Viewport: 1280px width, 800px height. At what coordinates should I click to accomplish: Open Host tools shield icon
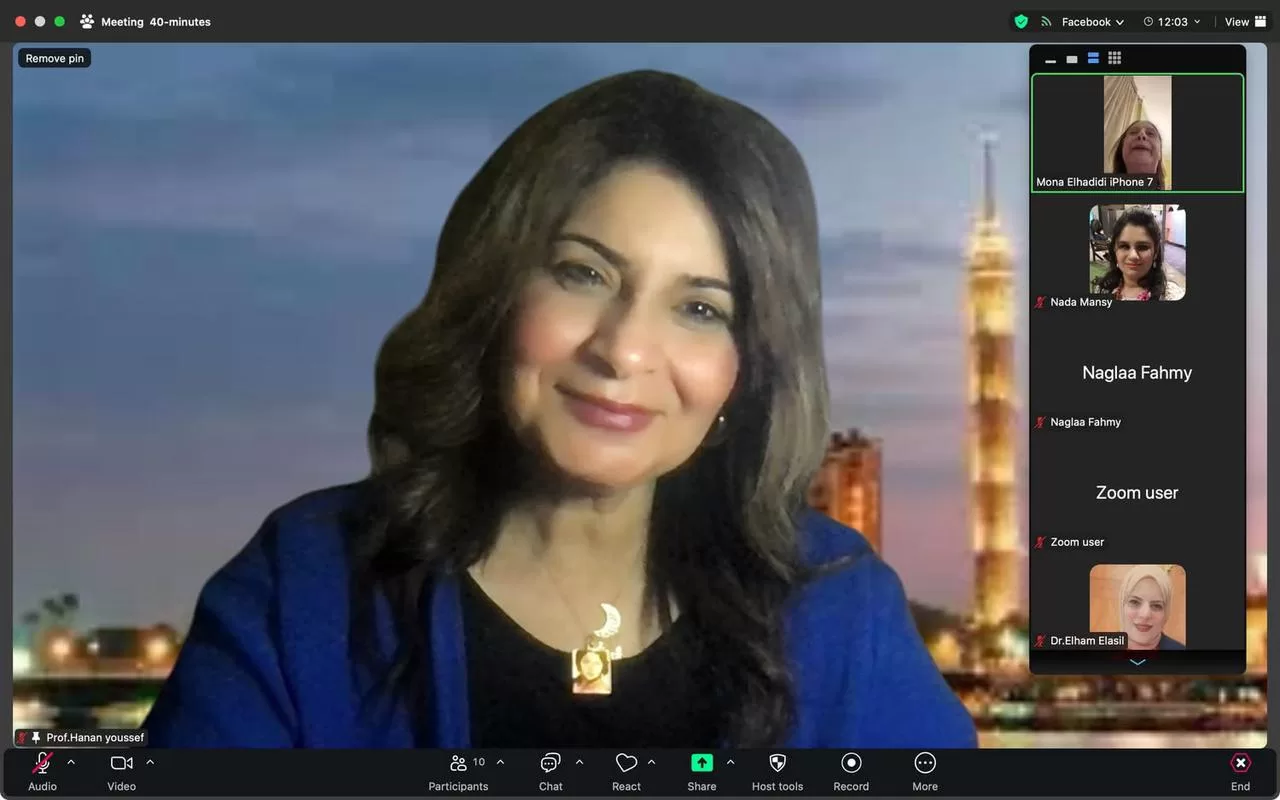[777, 764]
